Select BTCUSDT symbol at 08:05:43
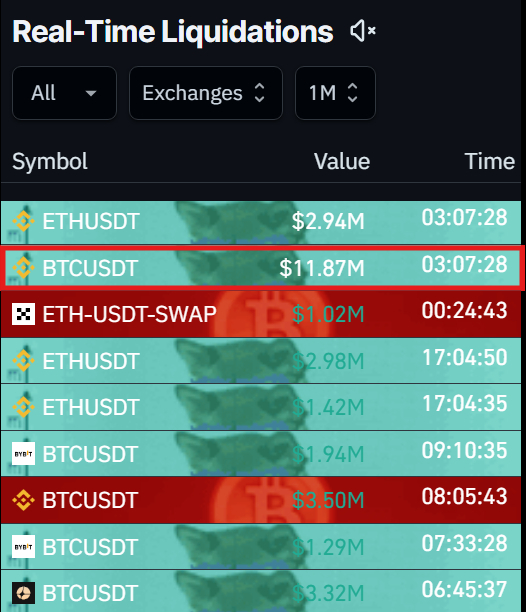 click(90, 500)
